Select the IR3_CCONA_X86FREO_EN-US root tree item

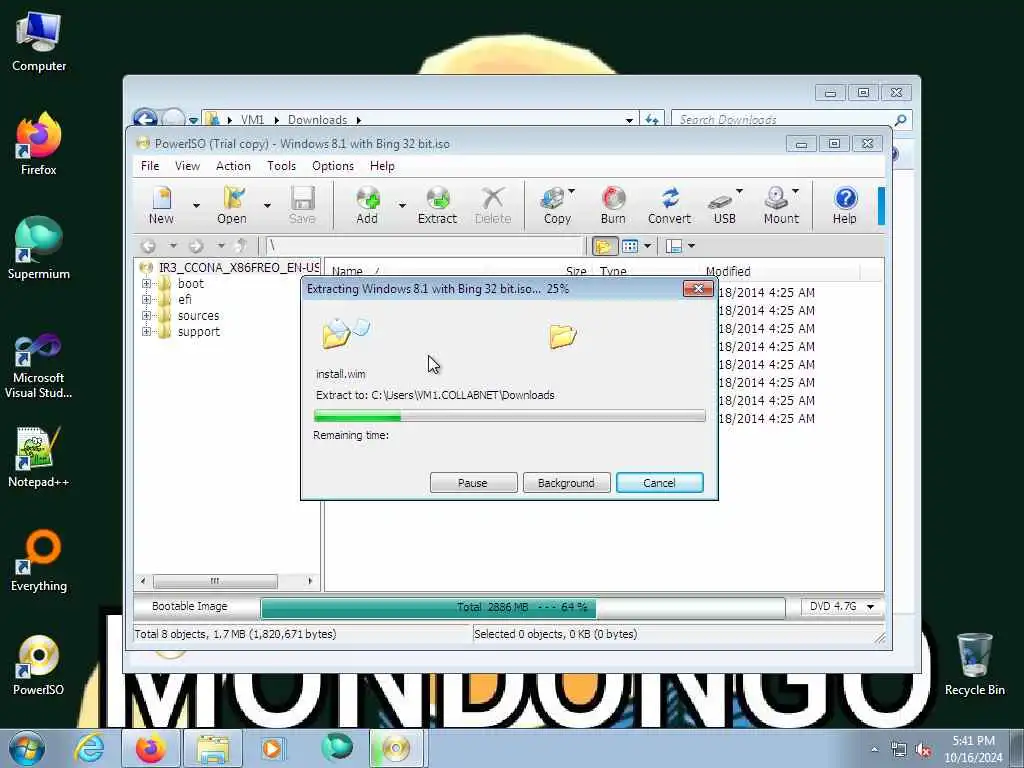click(x=238, y=268)
